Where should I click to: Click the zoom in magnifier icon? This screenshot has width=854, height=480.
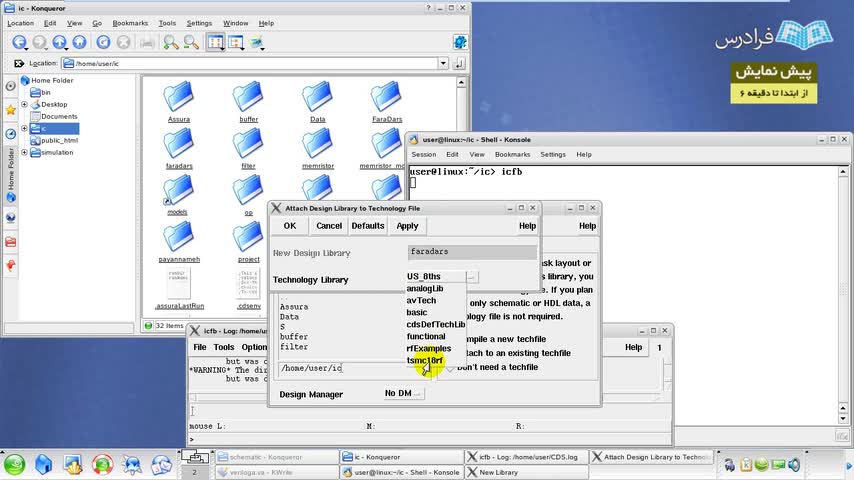point(171,42)
